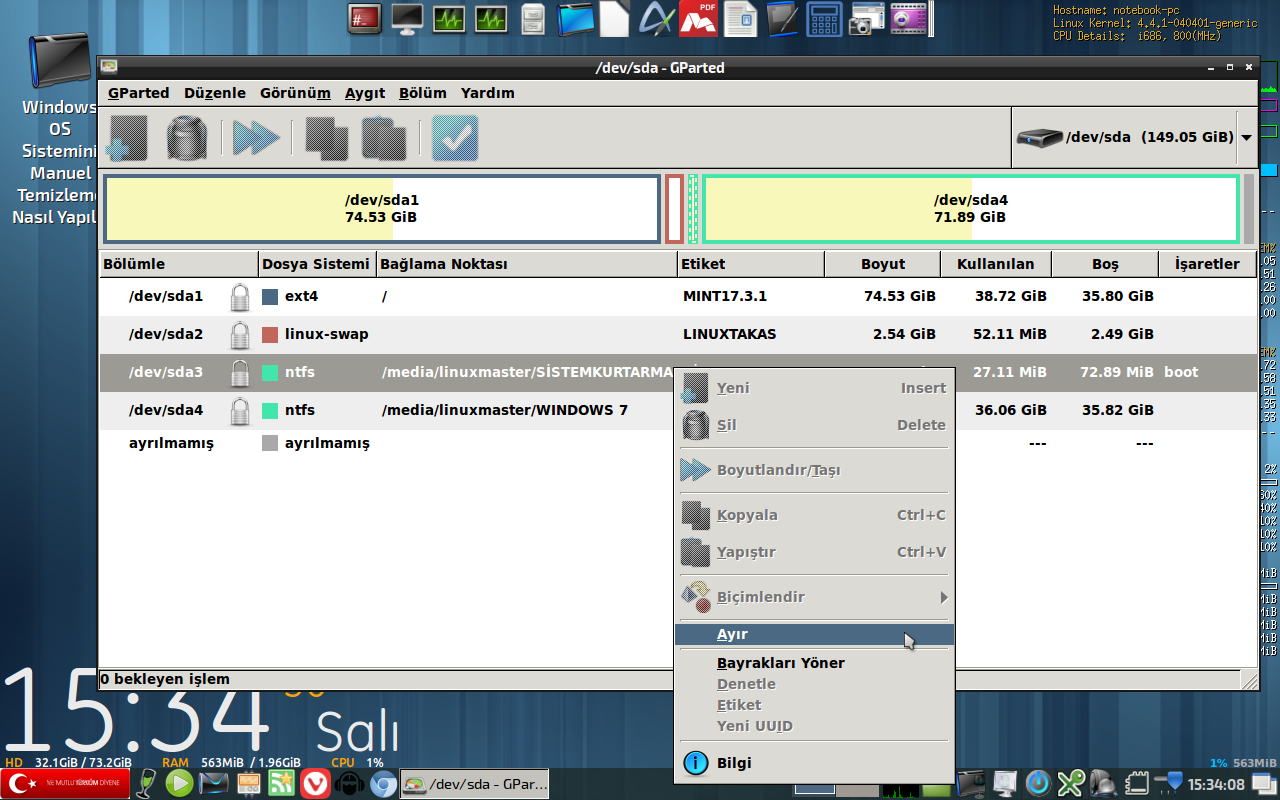Launch the screenshot camera tool in the top dock
The width and height of the screenshot is (1280, 800).
[x=866, y=18]
